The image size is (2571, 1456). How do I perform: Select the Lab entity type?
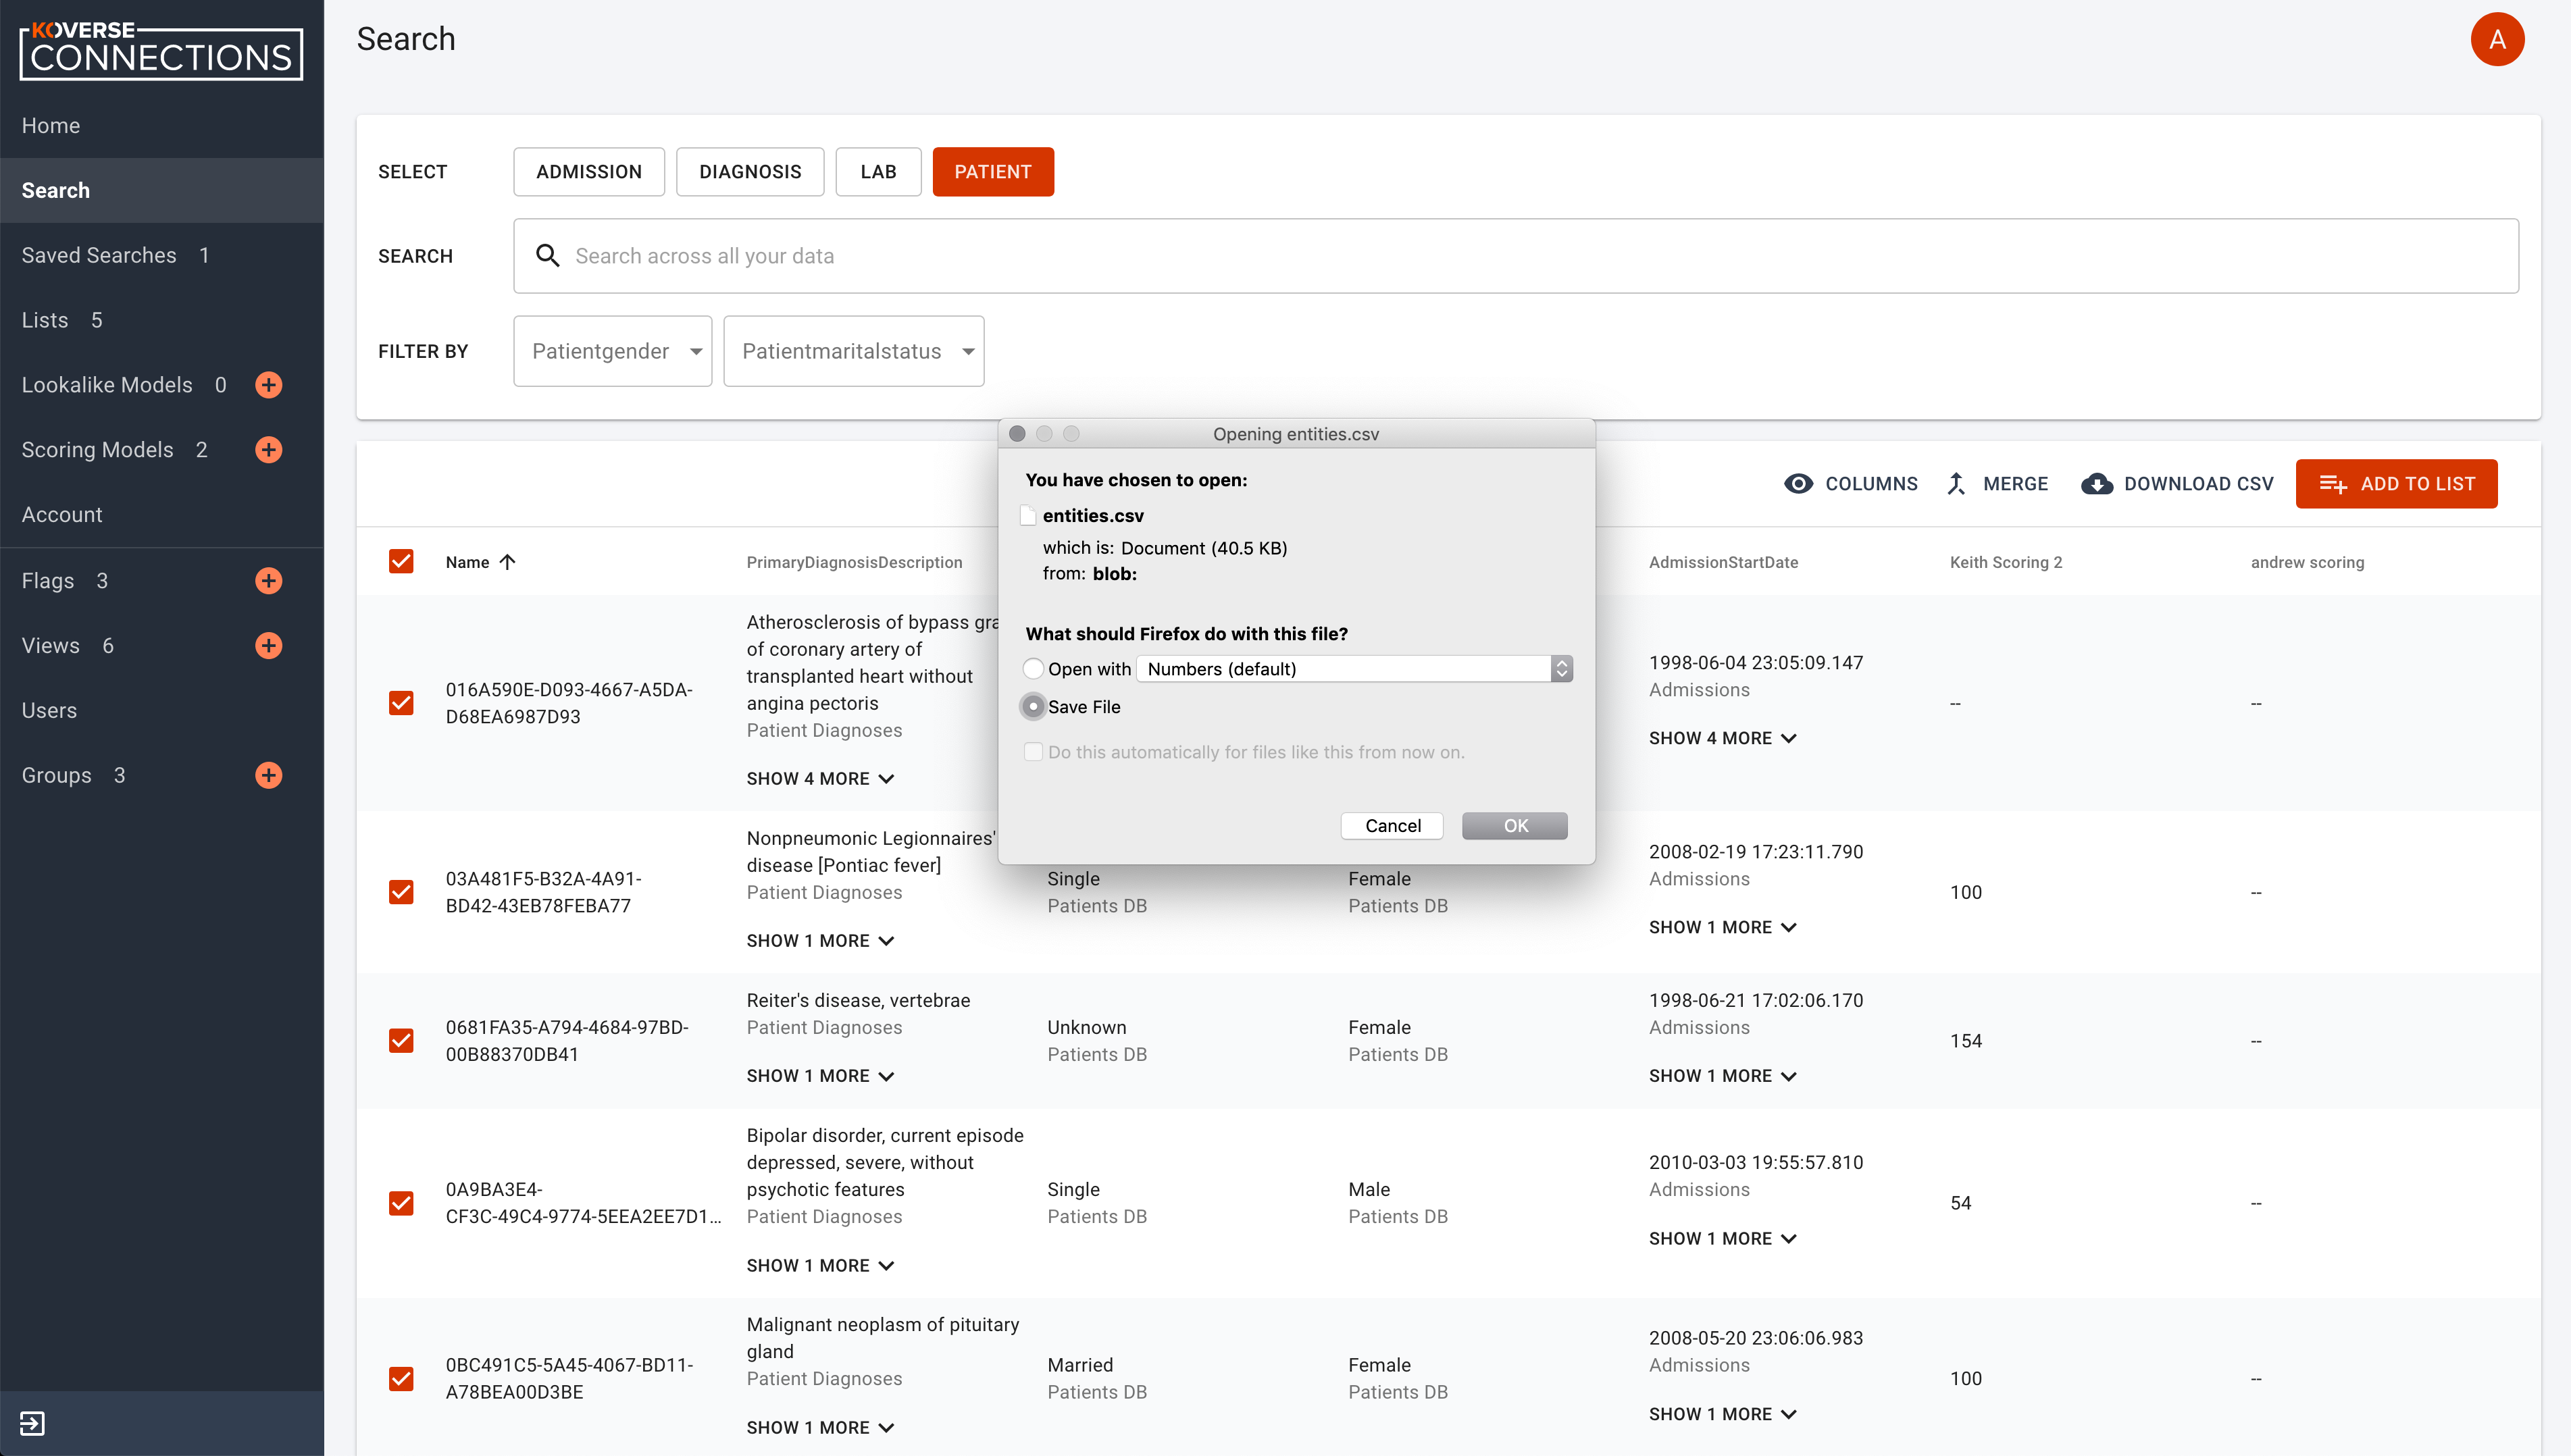[x=878, y=172]
